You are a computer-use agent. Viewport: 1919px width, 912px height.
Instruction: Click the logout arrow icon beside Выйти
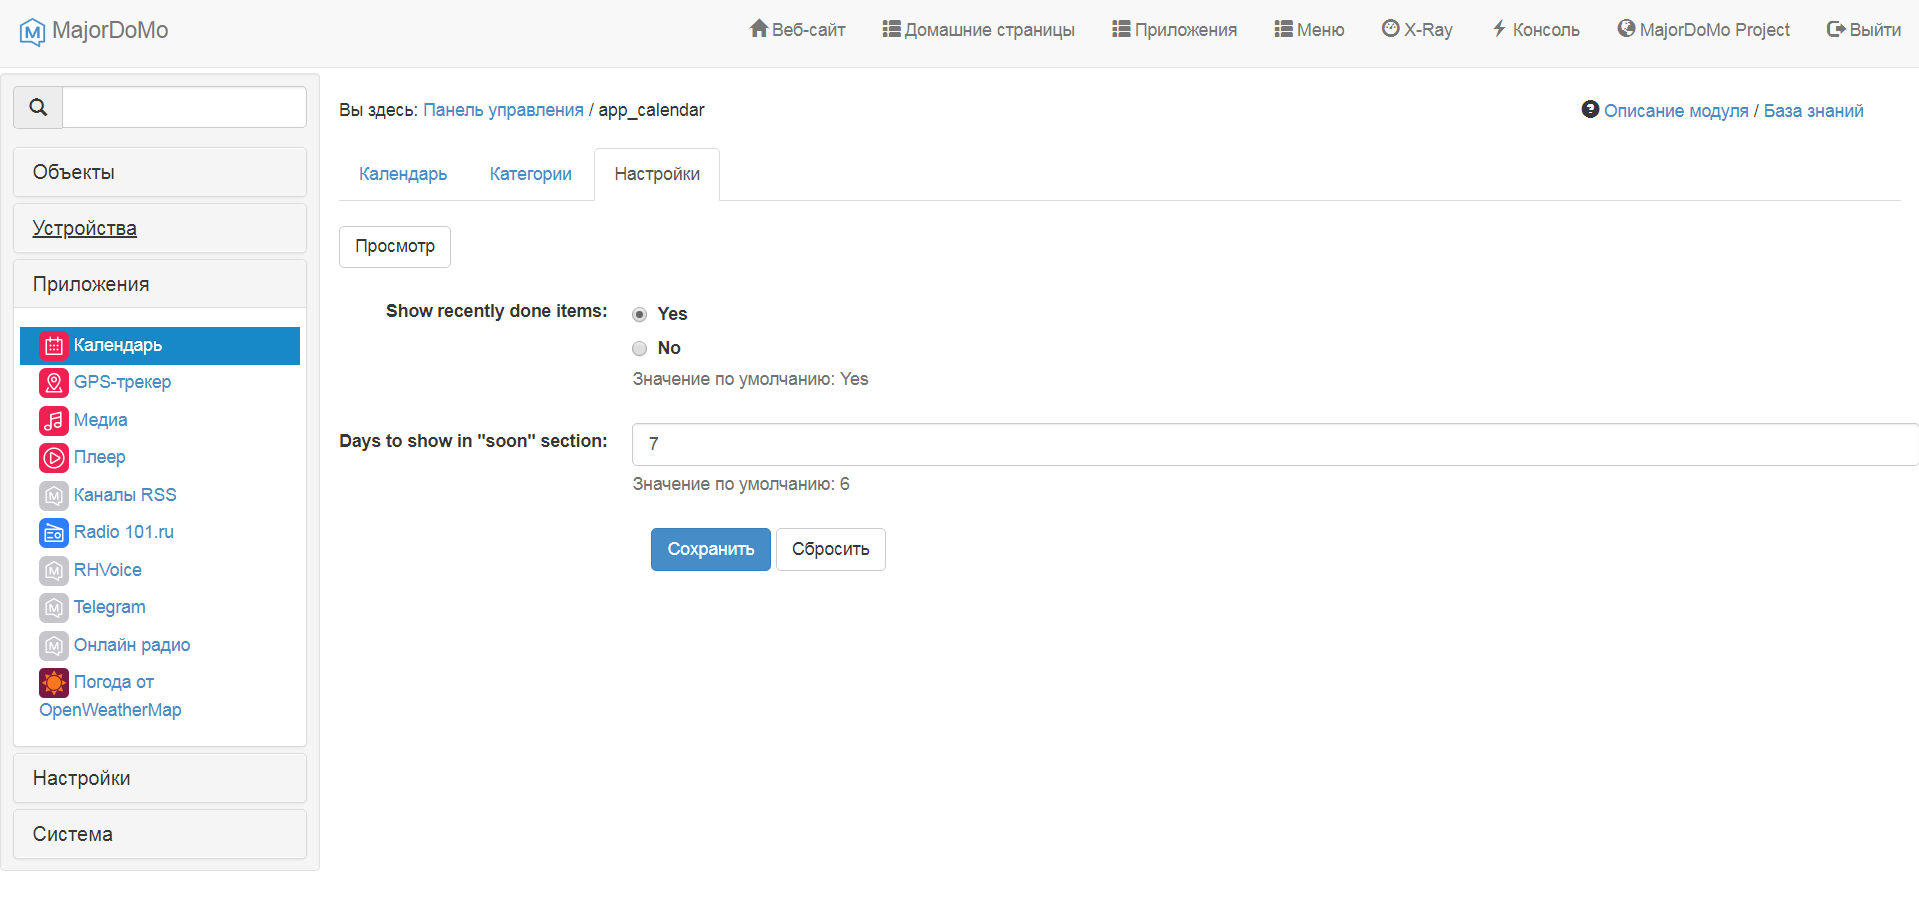coord(1836,29)
